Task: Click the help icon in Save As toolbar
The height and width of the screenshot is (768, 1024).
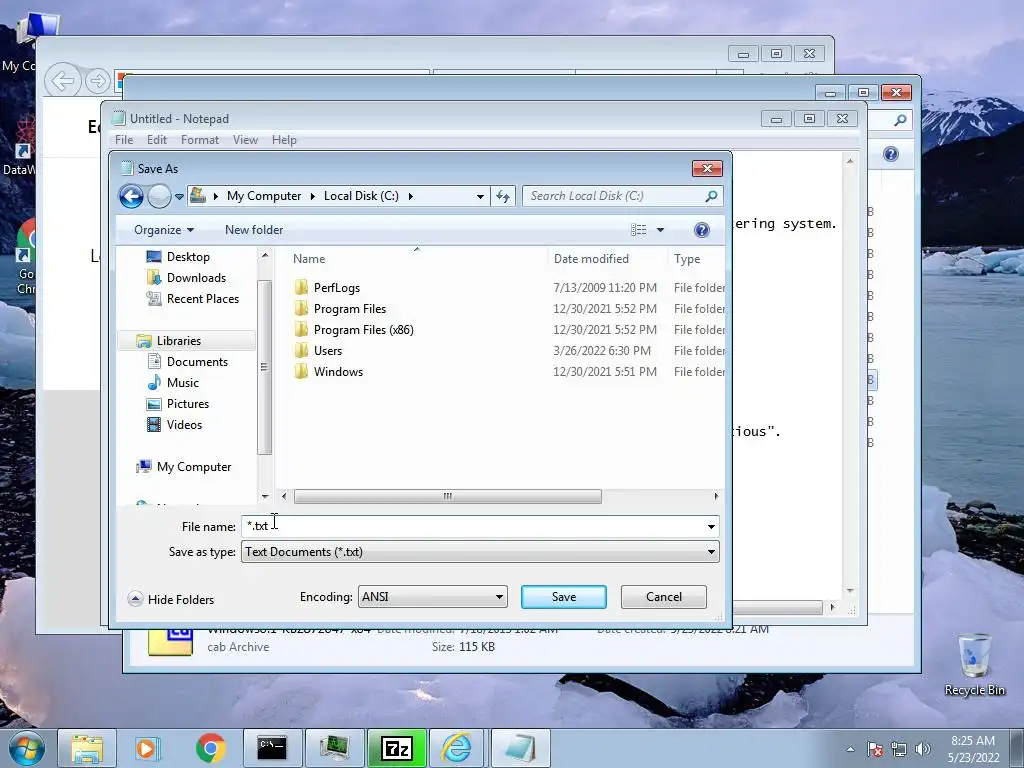Action: 701,230
